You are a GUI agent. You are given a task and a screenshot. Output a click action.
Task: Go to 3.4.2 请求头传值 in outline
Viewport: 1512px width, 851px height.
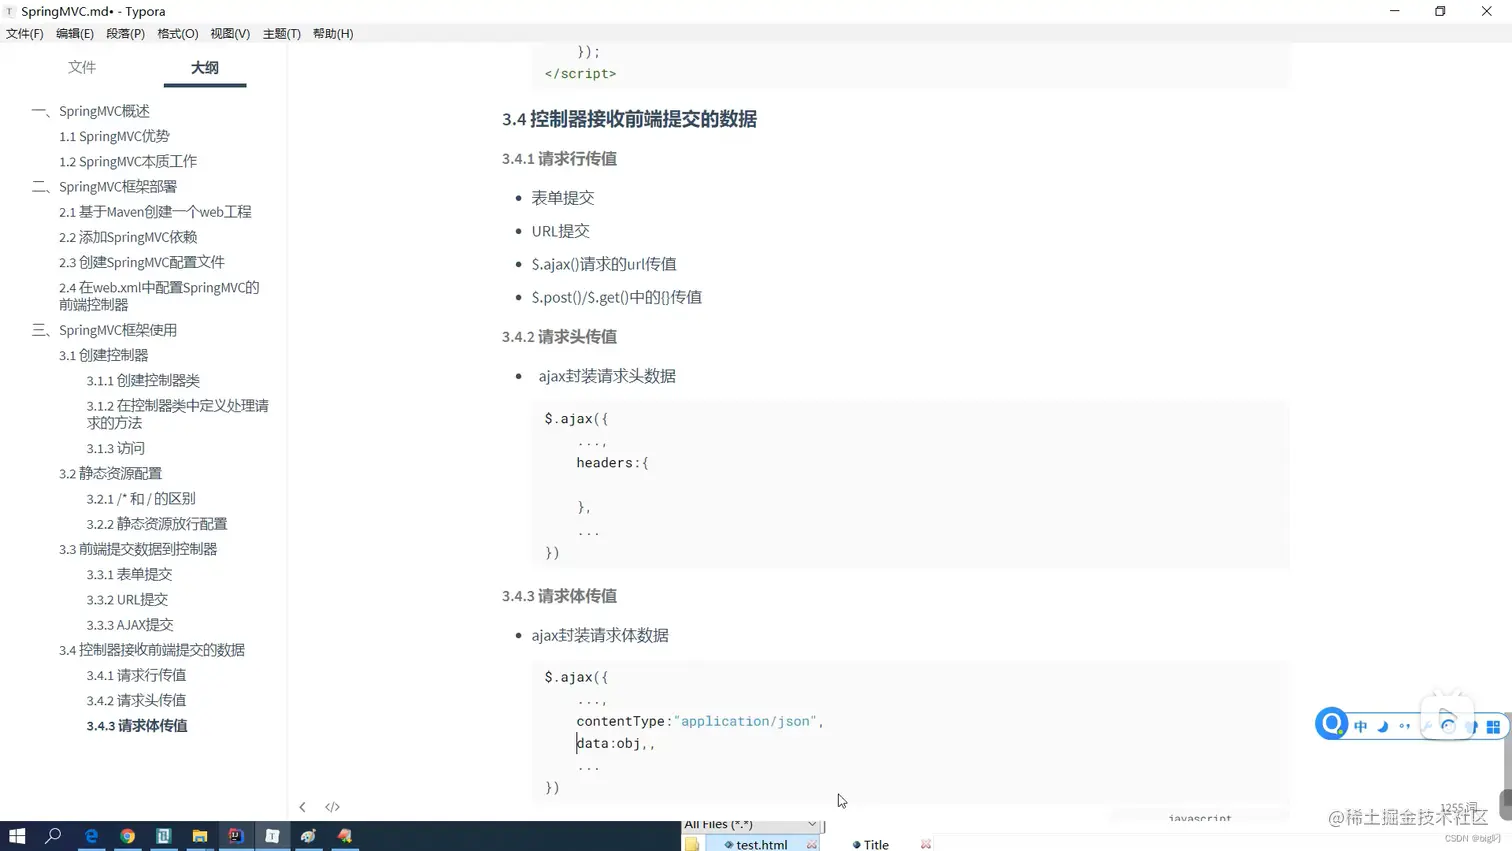click(x=136, y=701)
